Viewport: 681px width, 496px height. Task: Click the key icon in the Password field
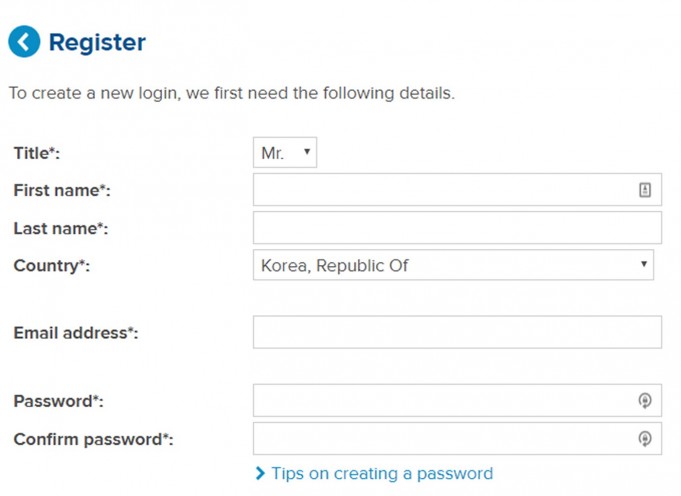[x=645, y=401]
